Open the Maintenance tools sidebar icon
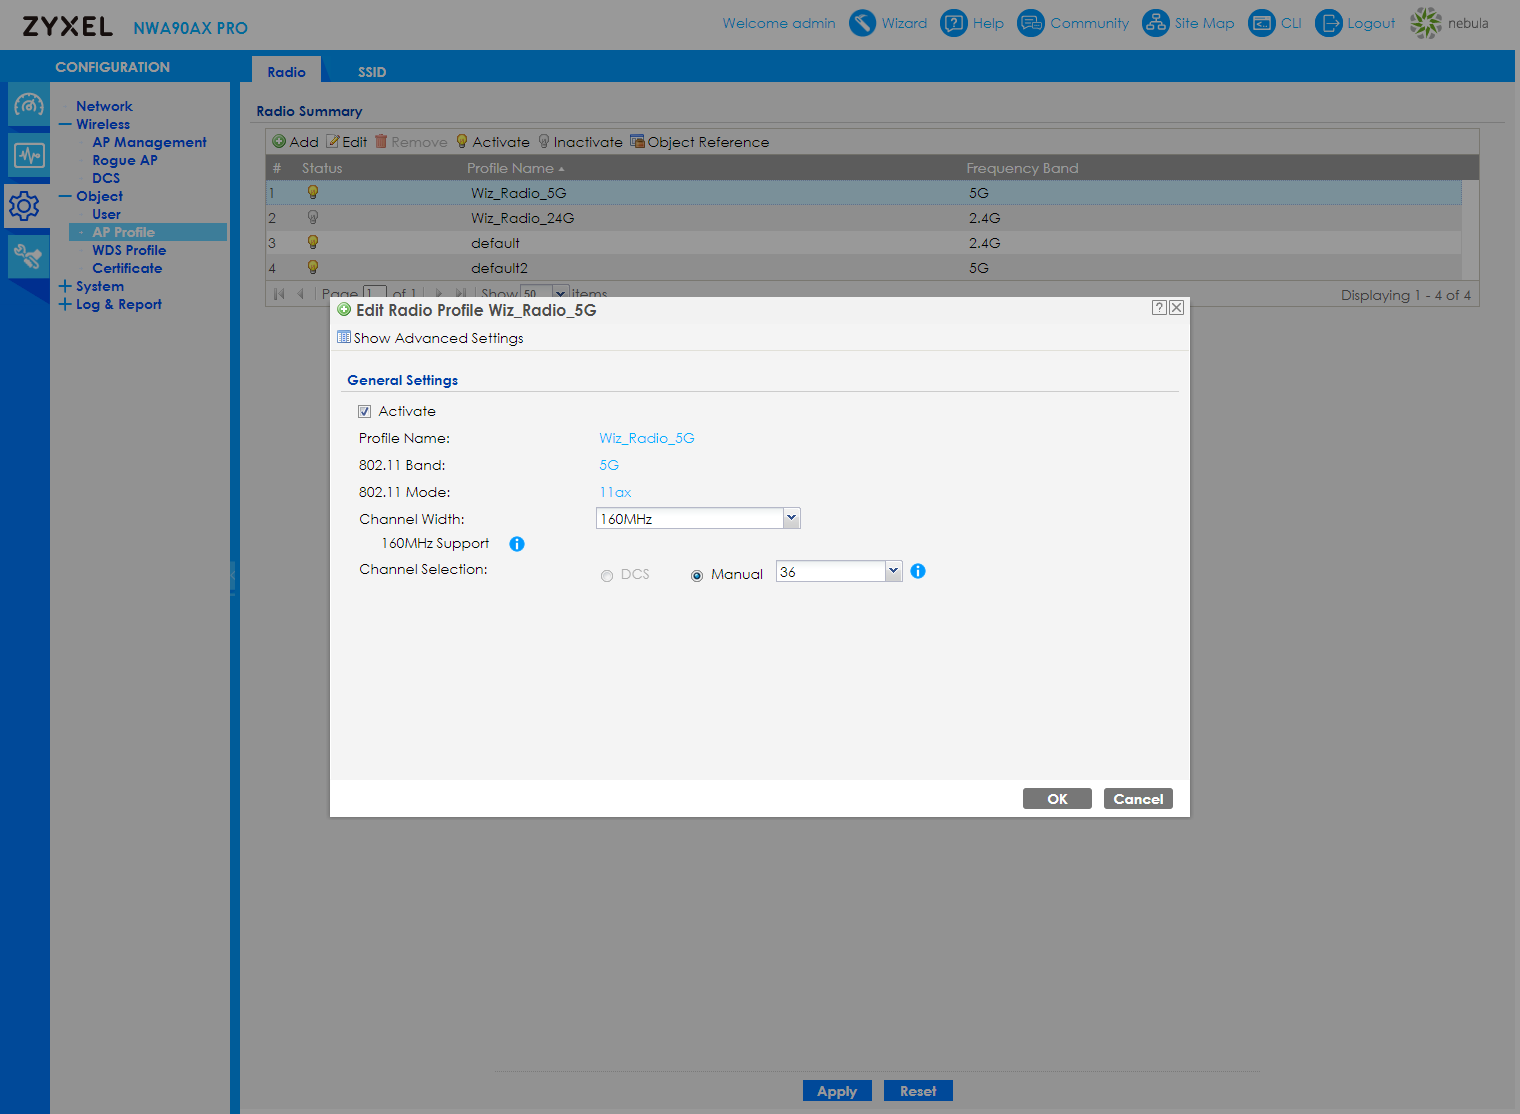Screen dimensions: 1520x1114 pos(28,257)
